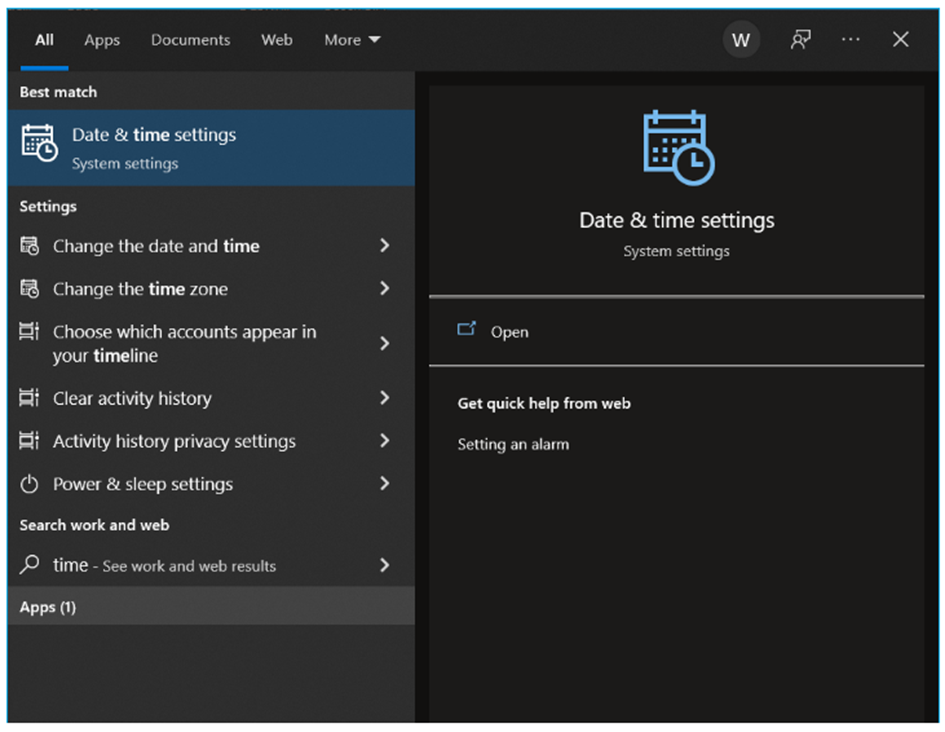Click the Power & sleep settings power icon
Image resolution: width=945 pixels, height=732 pixels.
click(29, 484)
